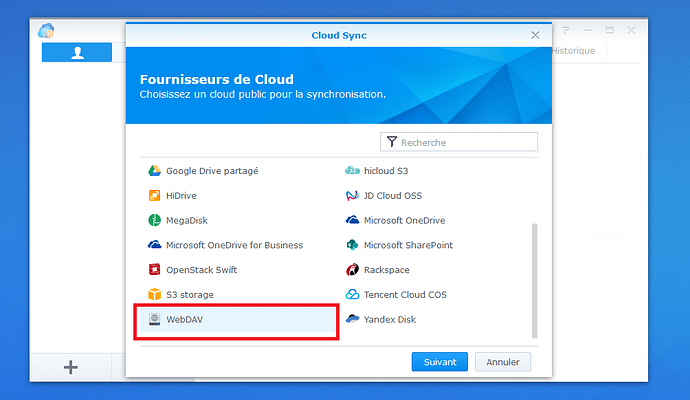Viewport: 690px width, 400px height.
Task: Open the Historique tab
Action: pos(573,51)
